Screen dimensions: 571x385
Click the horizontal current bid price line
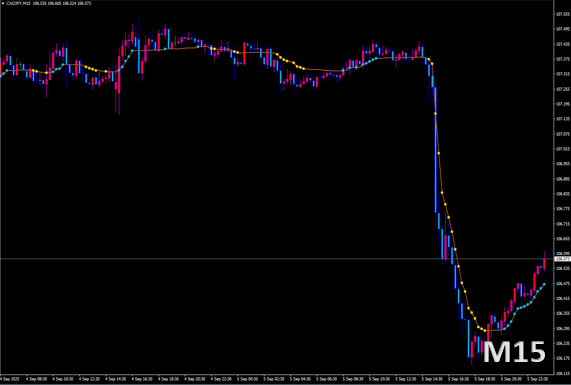coord(277,259)
